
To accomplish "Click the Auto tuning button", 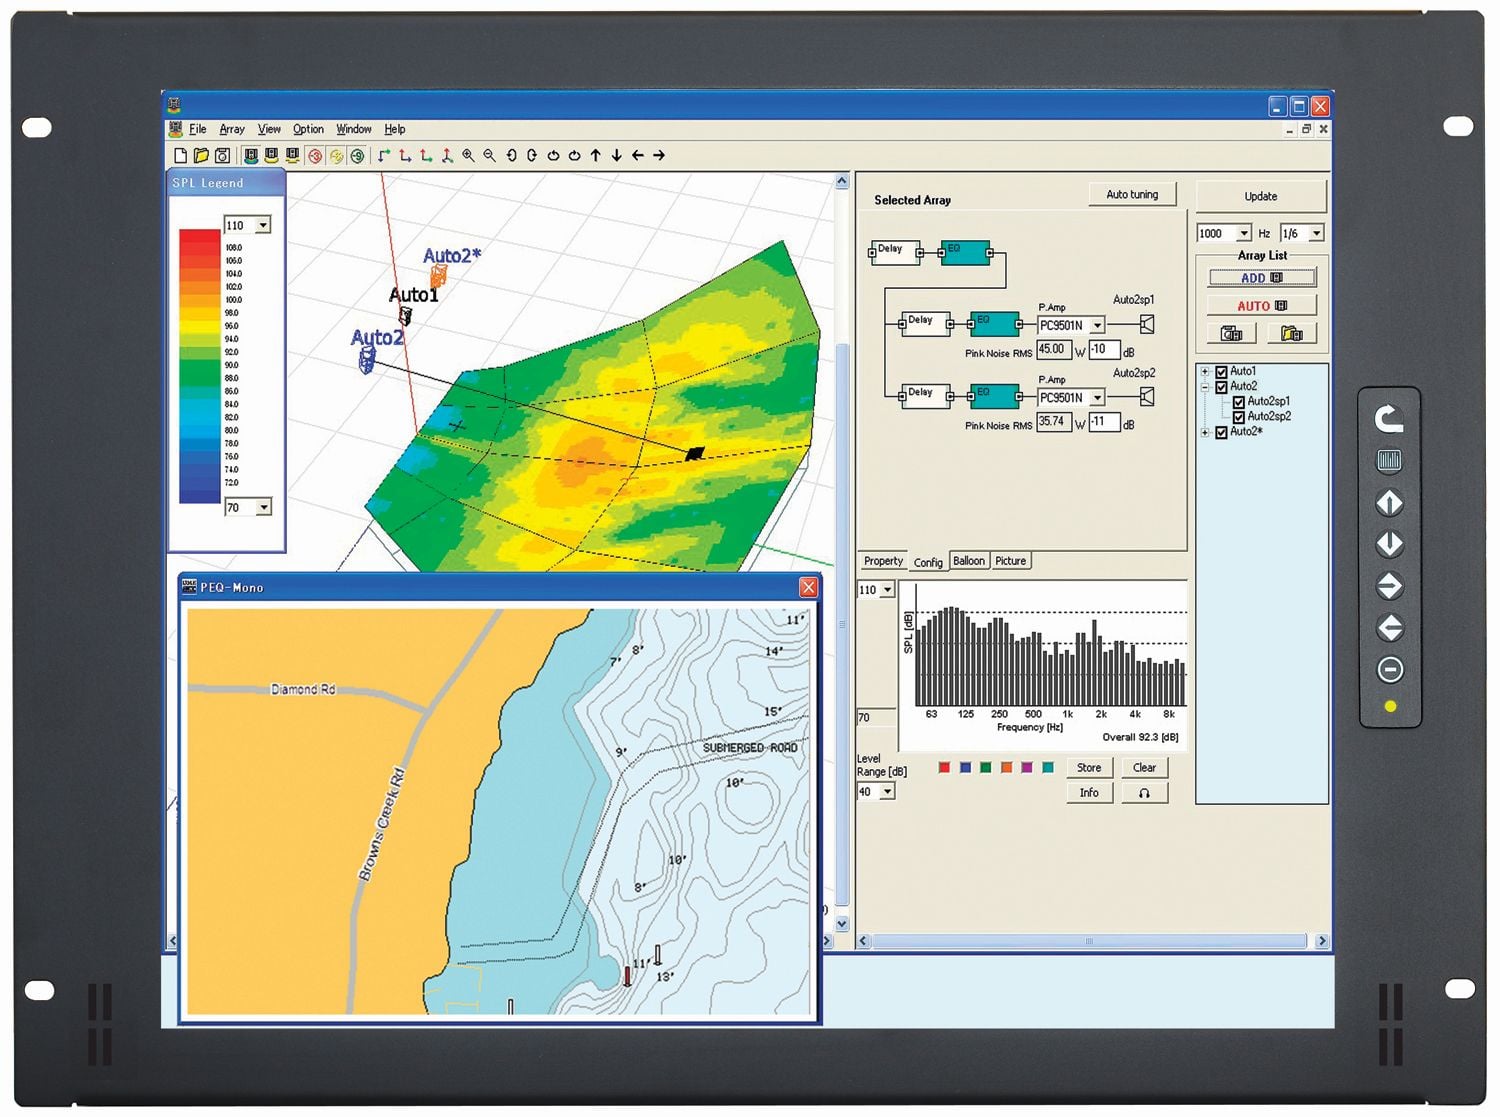I will (x=1132, y=195).
